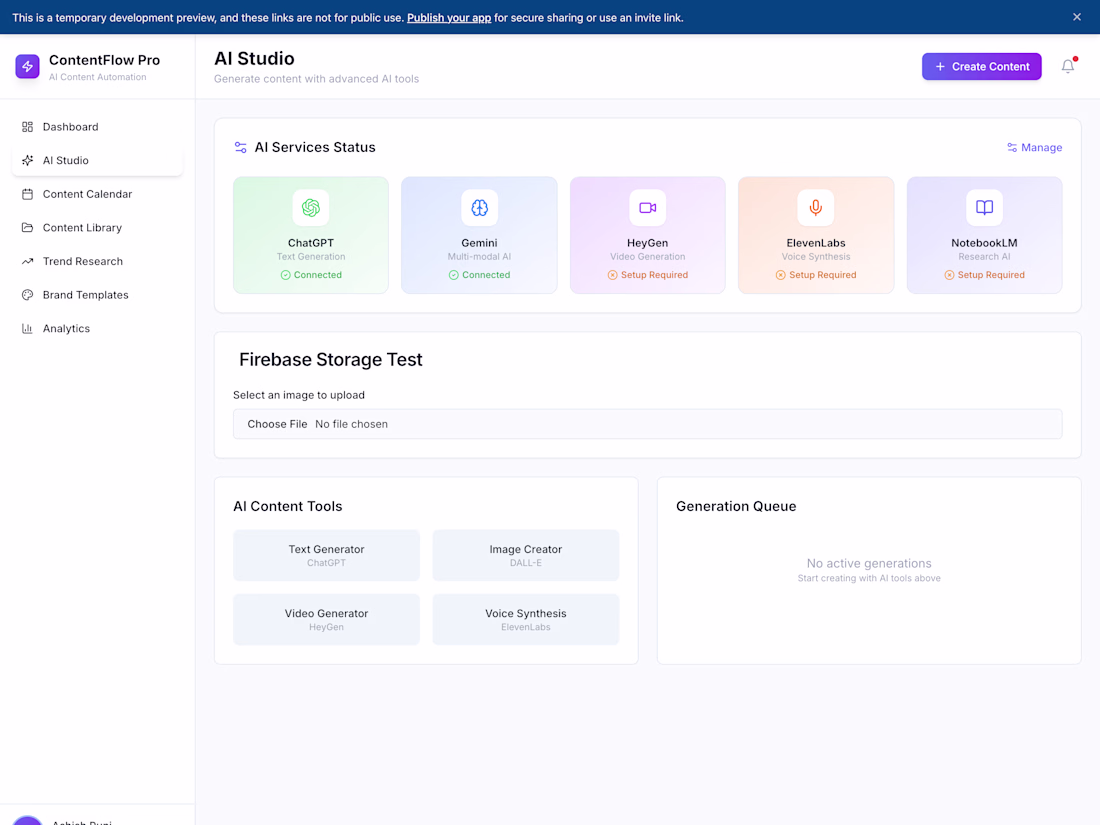Launch the Video Generator HeyGen tool
The height and width of the screenshot is (825, 1100).
pos(326,619)
